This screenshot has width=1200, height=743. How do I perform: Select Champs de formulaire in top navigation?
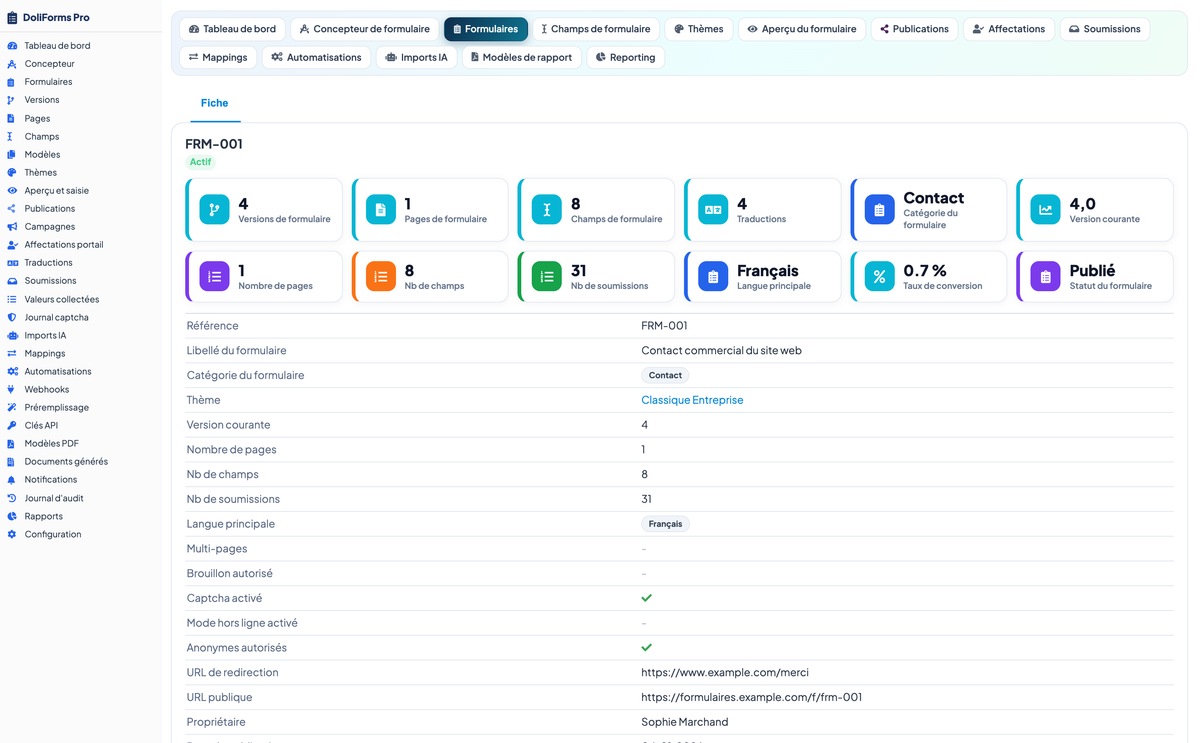point(596,29)
